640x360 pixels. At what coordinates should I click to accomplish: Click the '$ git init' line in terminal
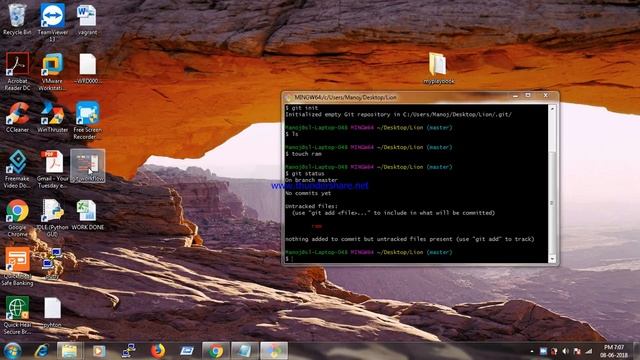302,108
